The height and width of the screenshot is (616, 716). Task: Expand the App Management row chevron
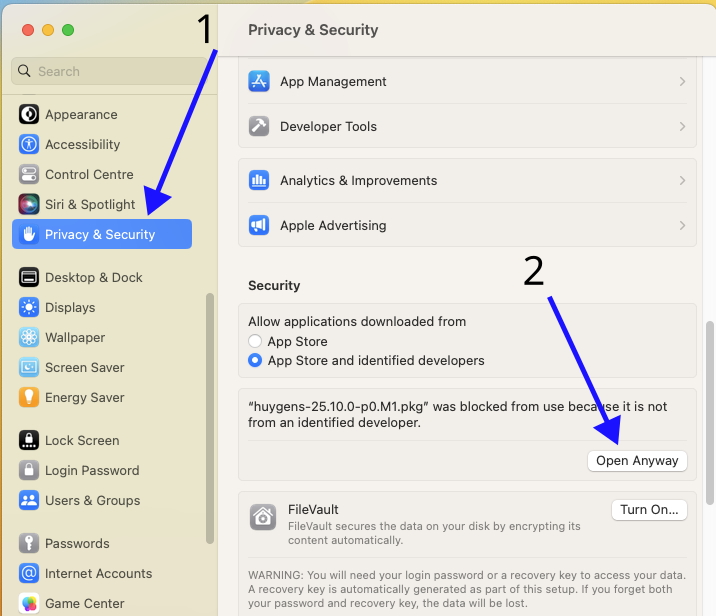[682, 82]
